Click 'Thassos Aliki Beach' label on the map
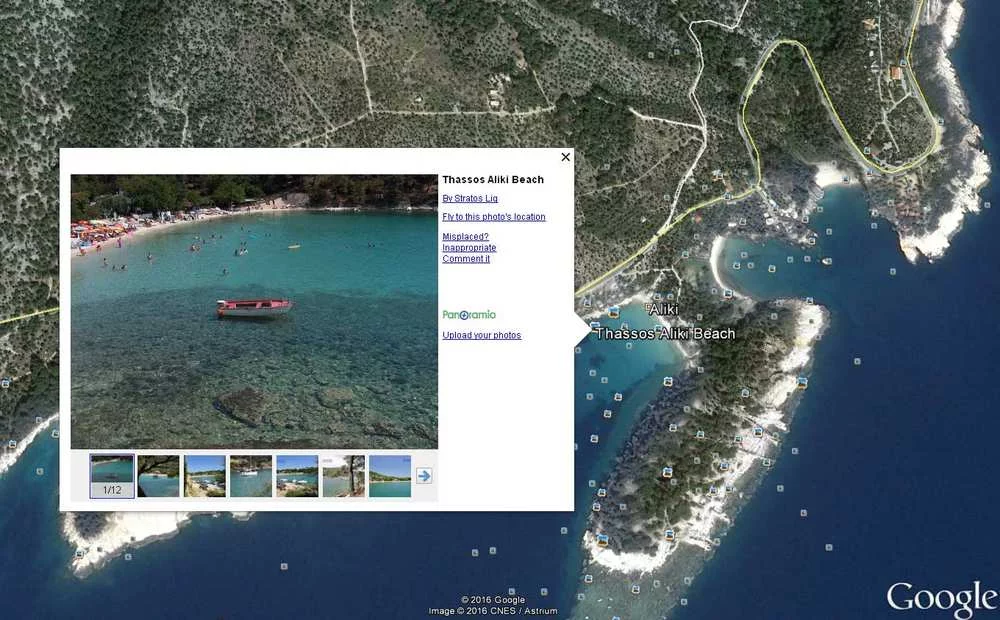Viewport: 1000px width, 620px height. click(x=665, y=334)
